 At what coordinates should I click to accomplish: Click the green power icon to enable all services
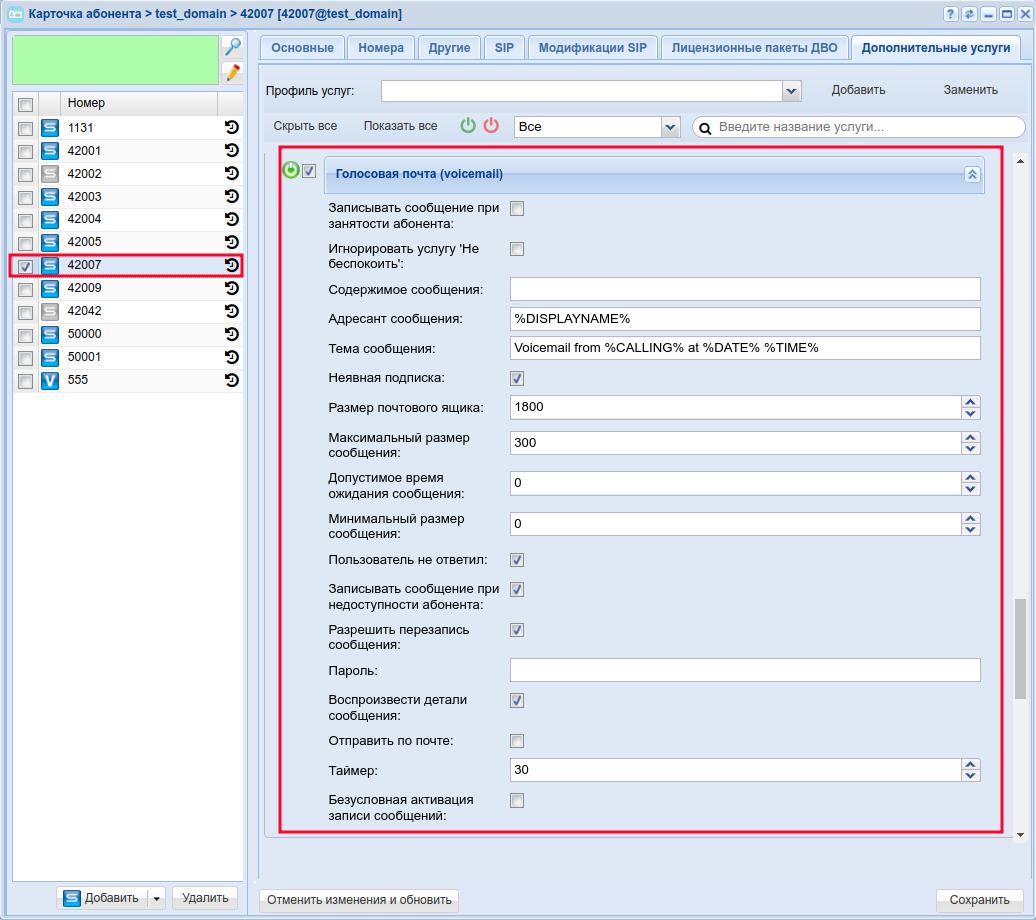tap(468, 126)
